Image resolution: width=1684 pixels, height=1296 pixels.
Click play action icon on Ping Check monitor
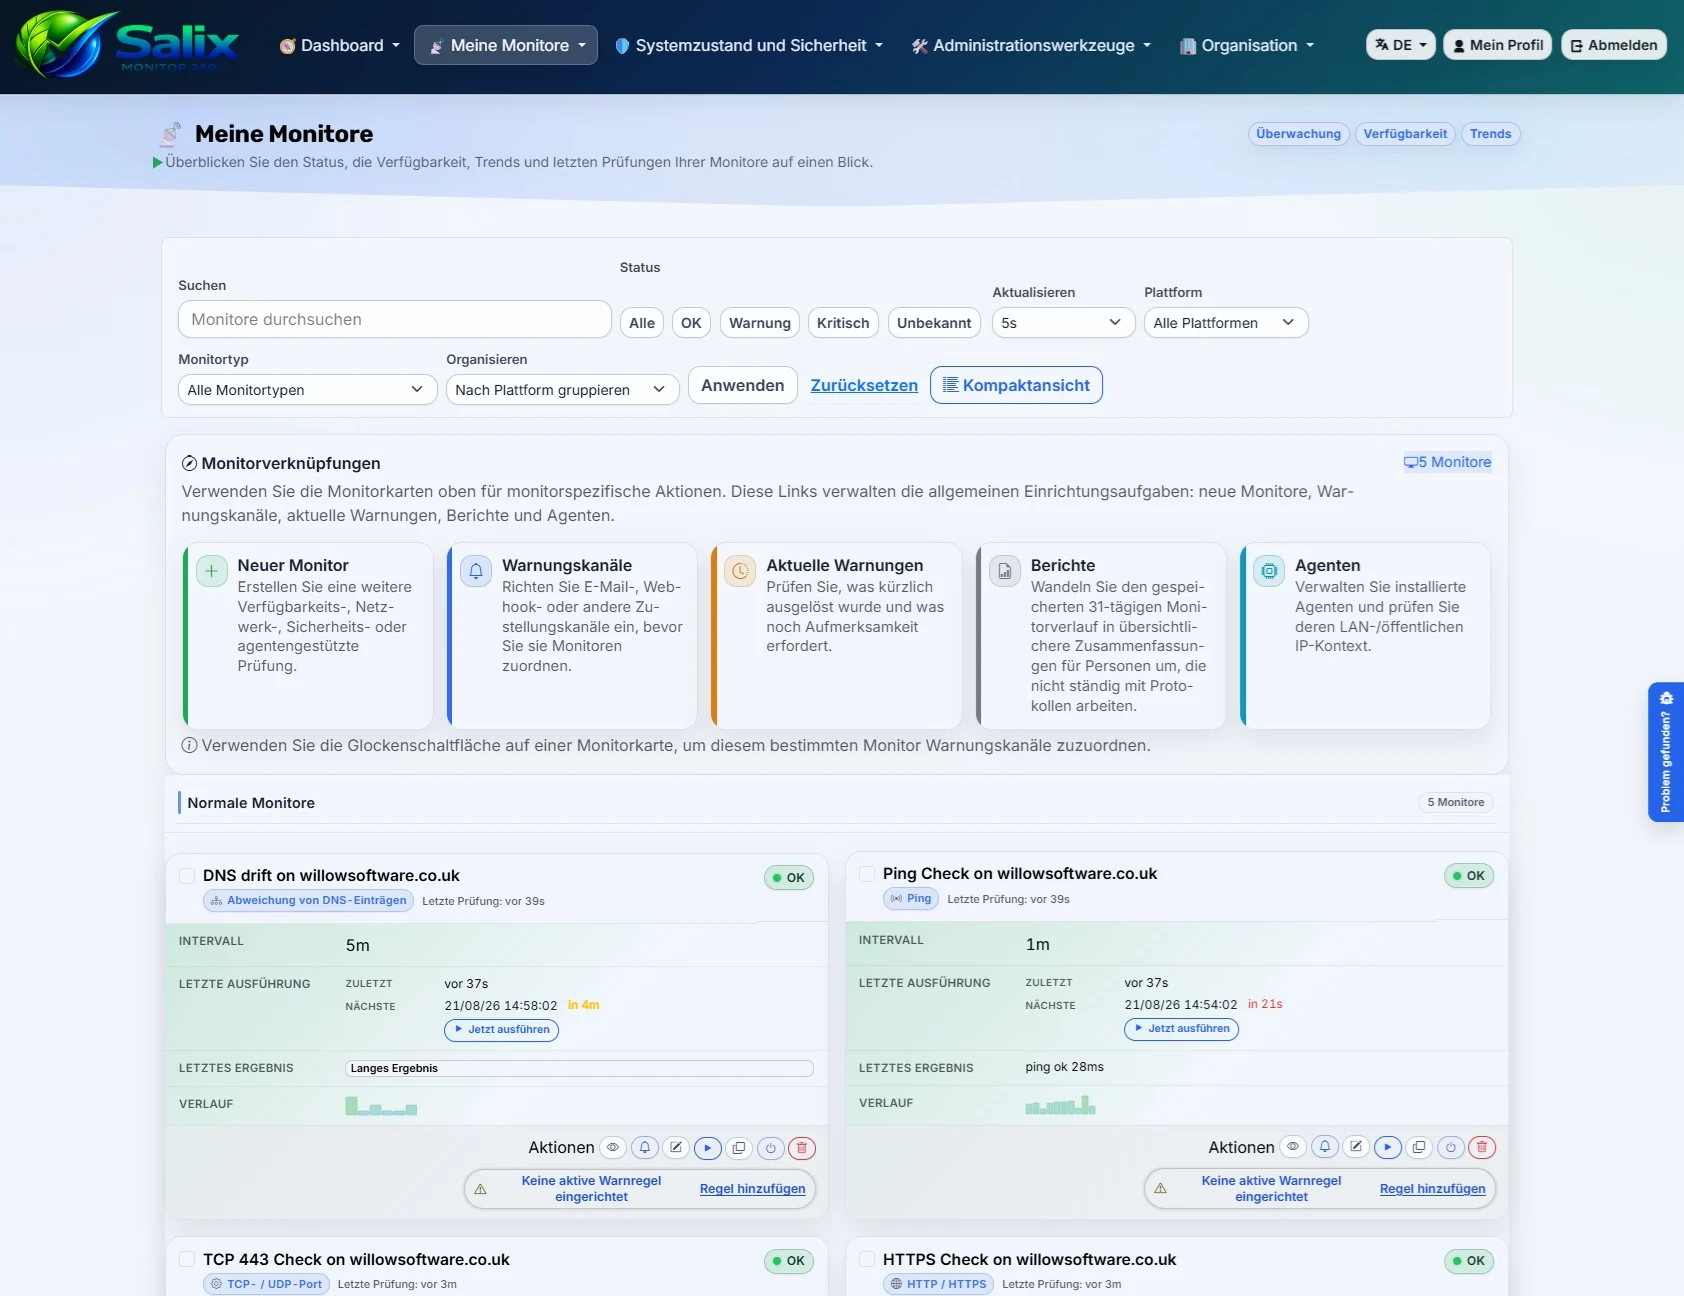[1388, 1147]
